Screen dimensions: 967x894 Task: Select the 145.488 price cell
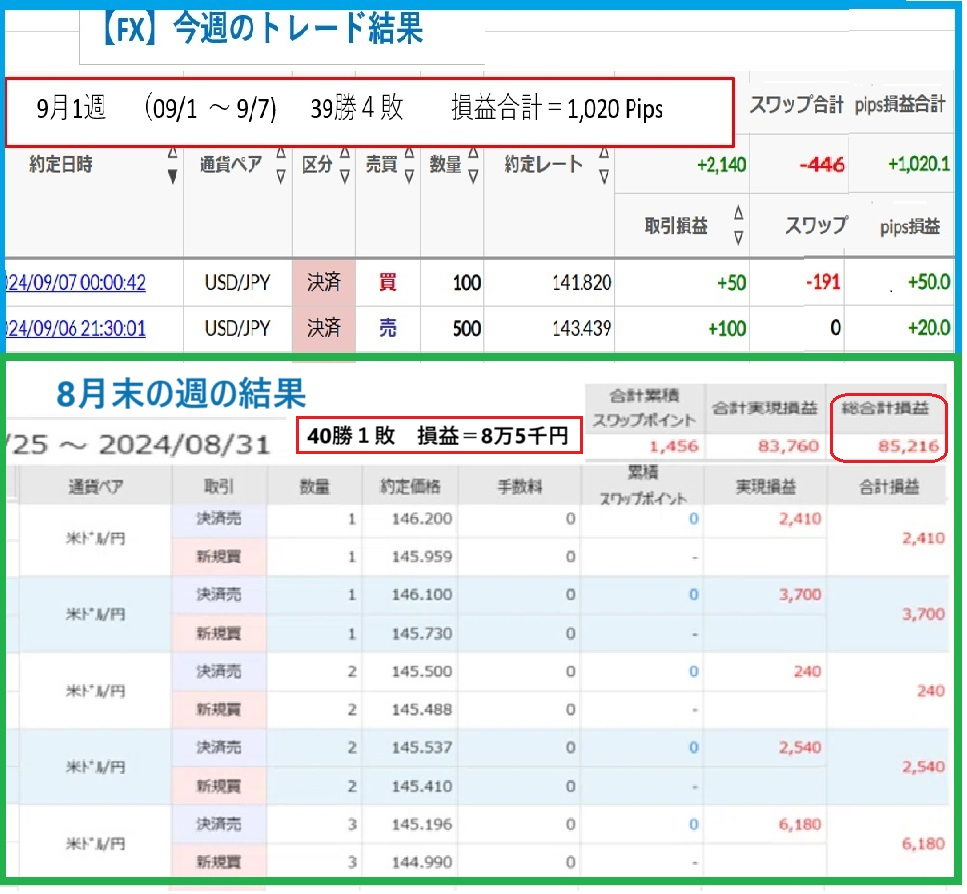(x=422, y=710)
